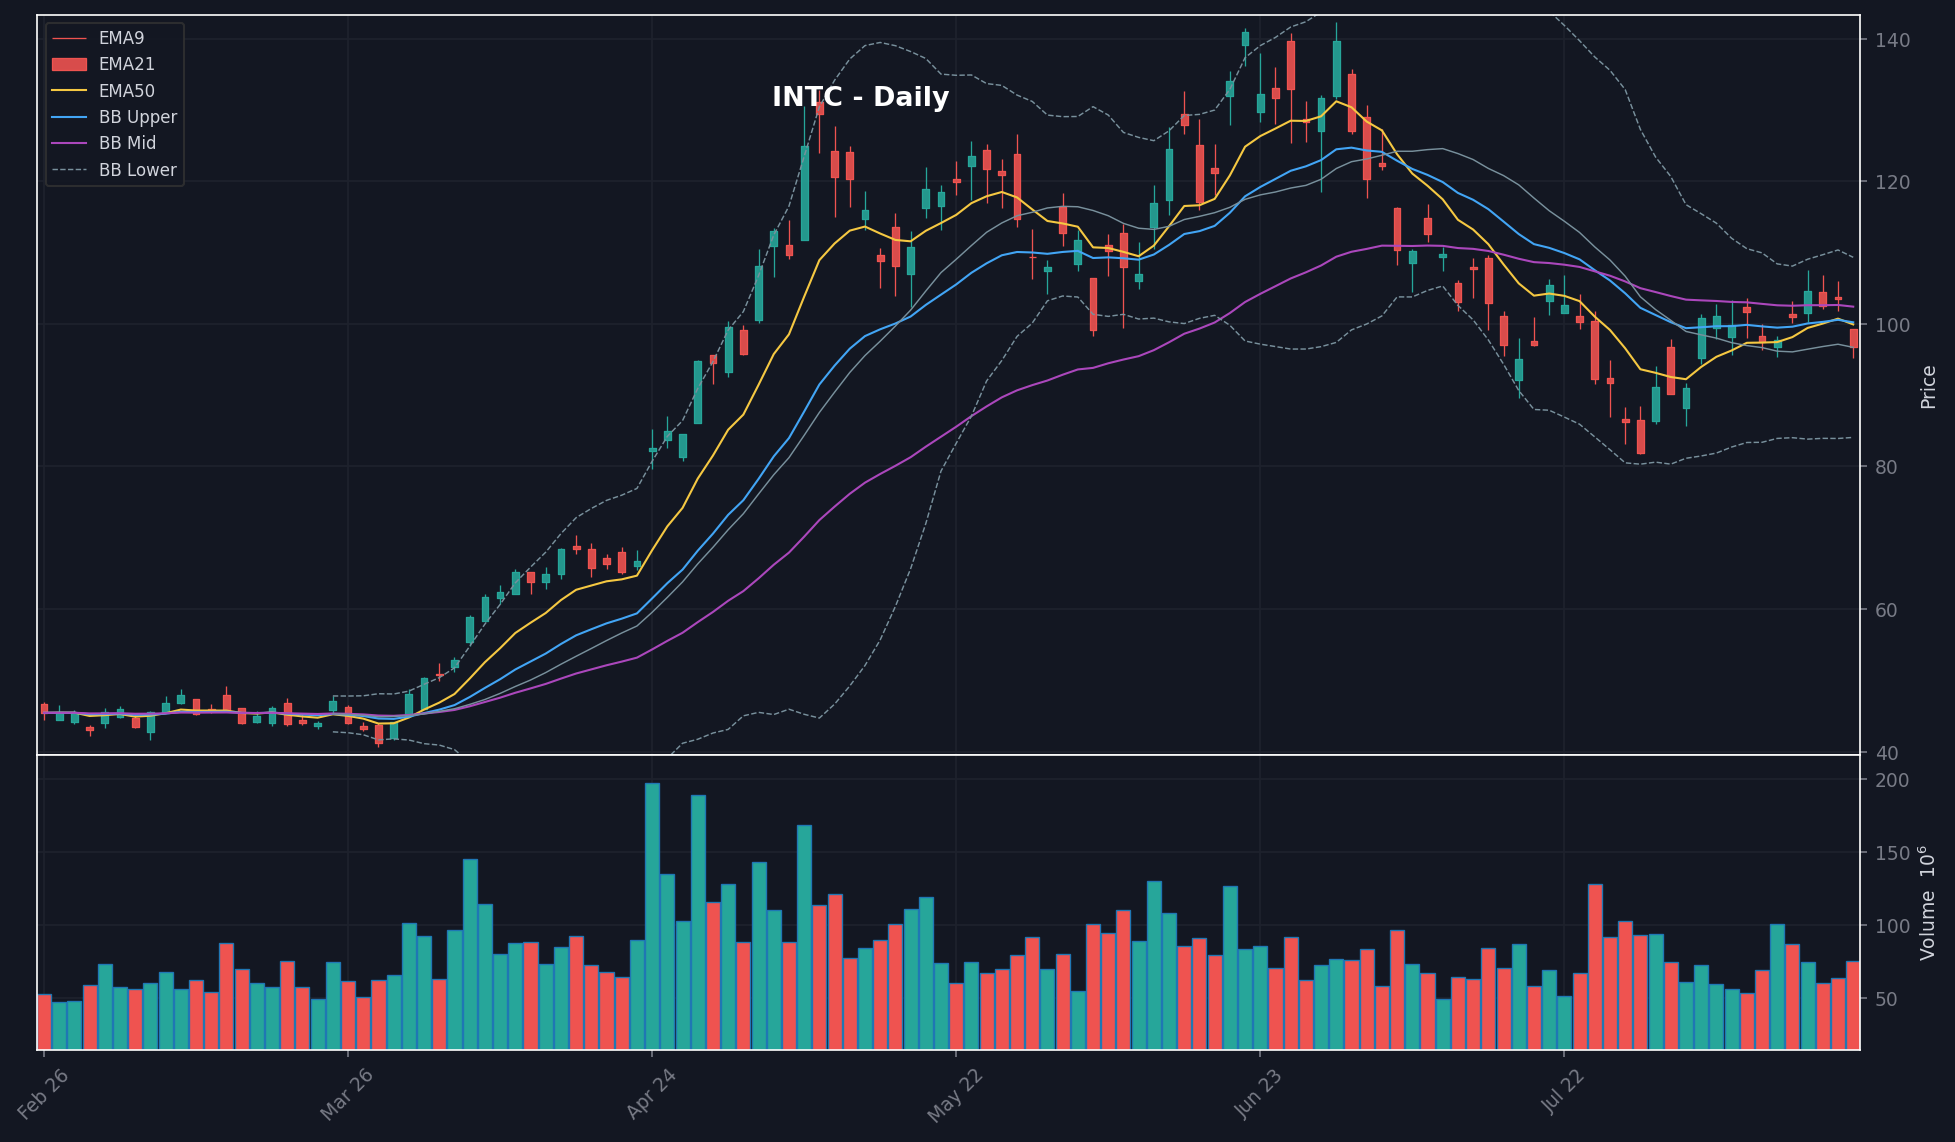This screenshot has width=1955, height=1142.
Task: Click the 120 price axis tick
Action: [x=1892, y=182]
